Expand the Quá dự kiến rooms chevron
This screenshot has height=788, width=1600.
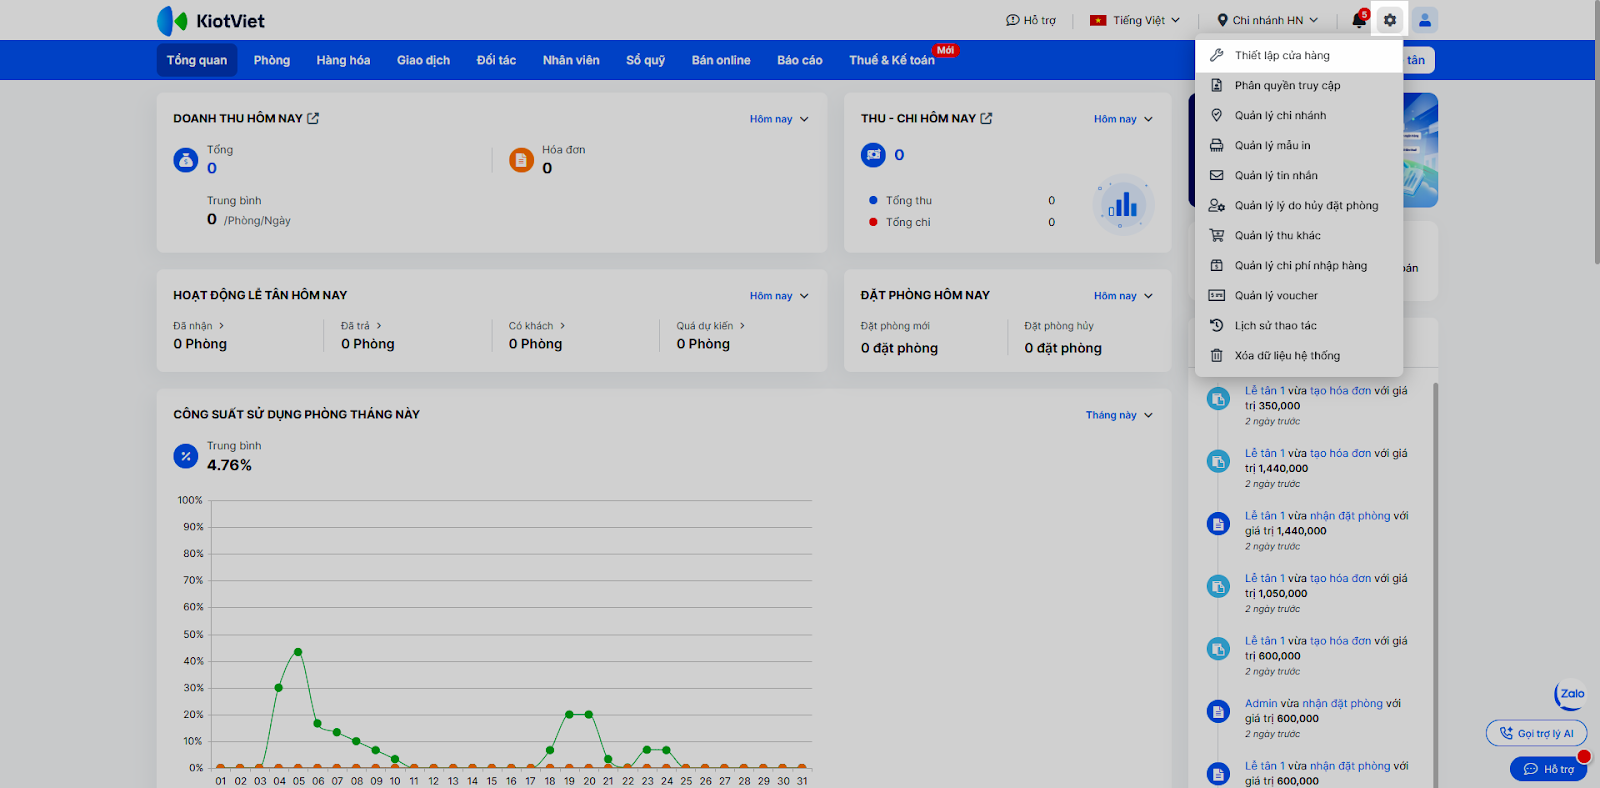742,326
